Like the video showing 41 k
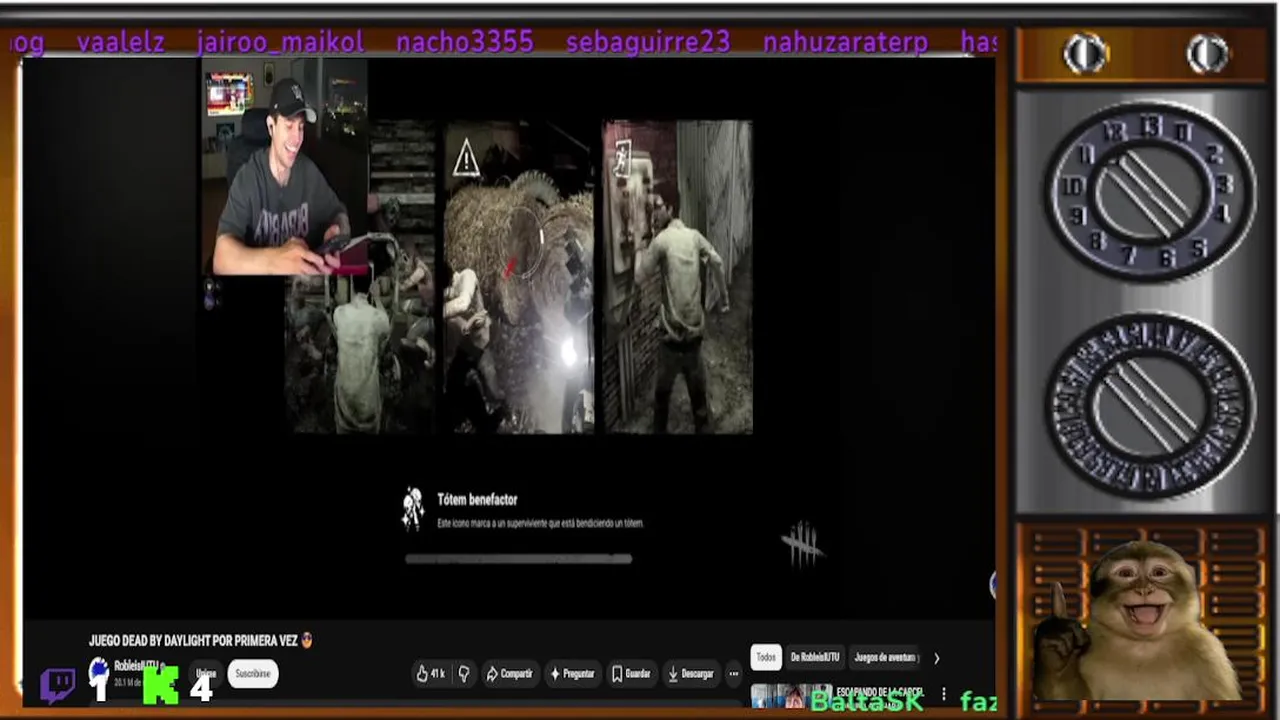Screen dimensions: 1280x720 pyautogui.click(x=431, y=674)
